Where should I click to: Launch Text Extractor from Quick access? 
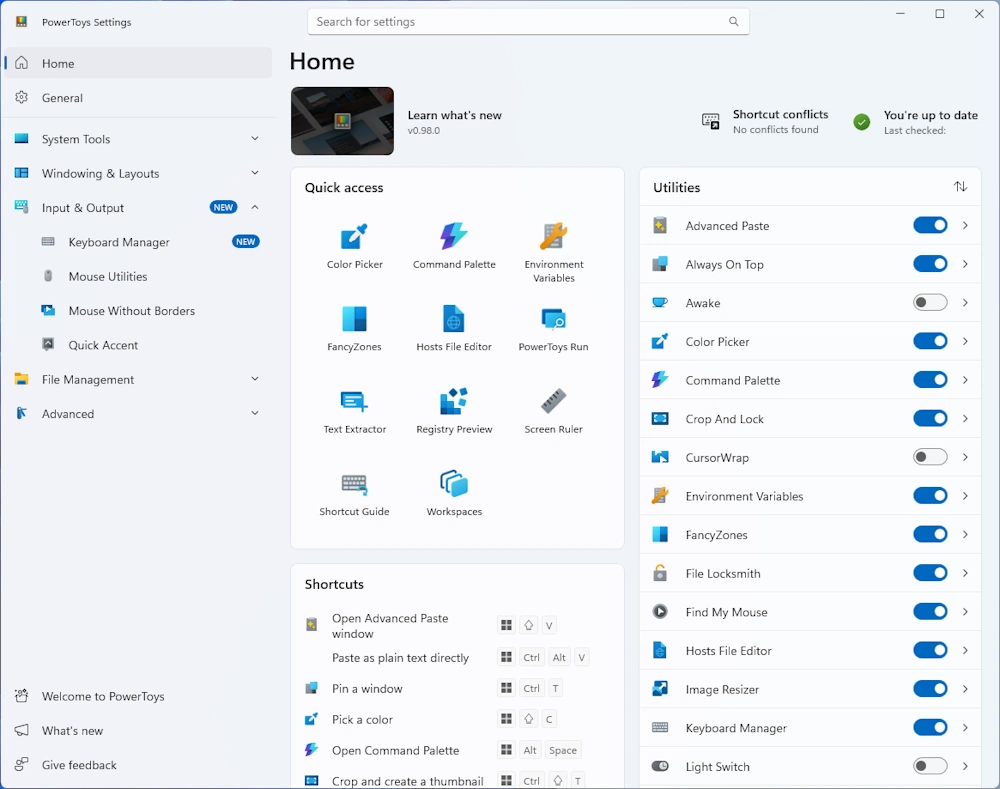pos(354,410)
